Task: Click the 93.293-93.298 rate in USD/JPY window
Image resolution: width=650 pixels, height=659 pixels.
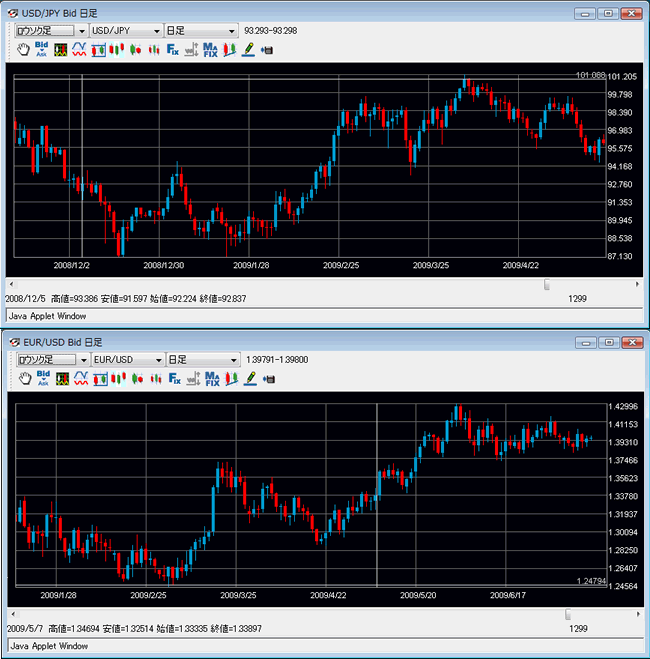Action: [x=271, y=31]
